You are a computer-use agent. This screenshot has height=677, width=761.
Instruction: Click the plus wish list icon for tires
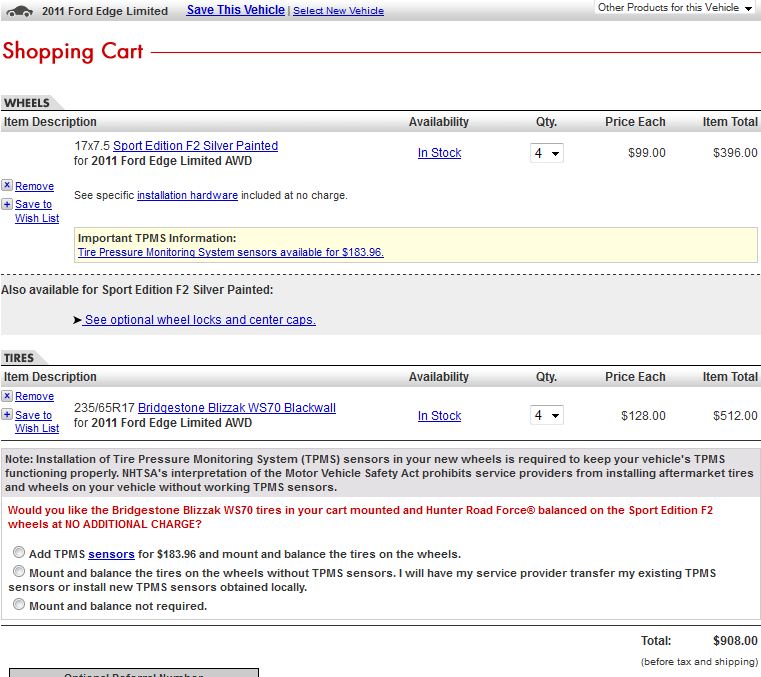tap(7, 414)
